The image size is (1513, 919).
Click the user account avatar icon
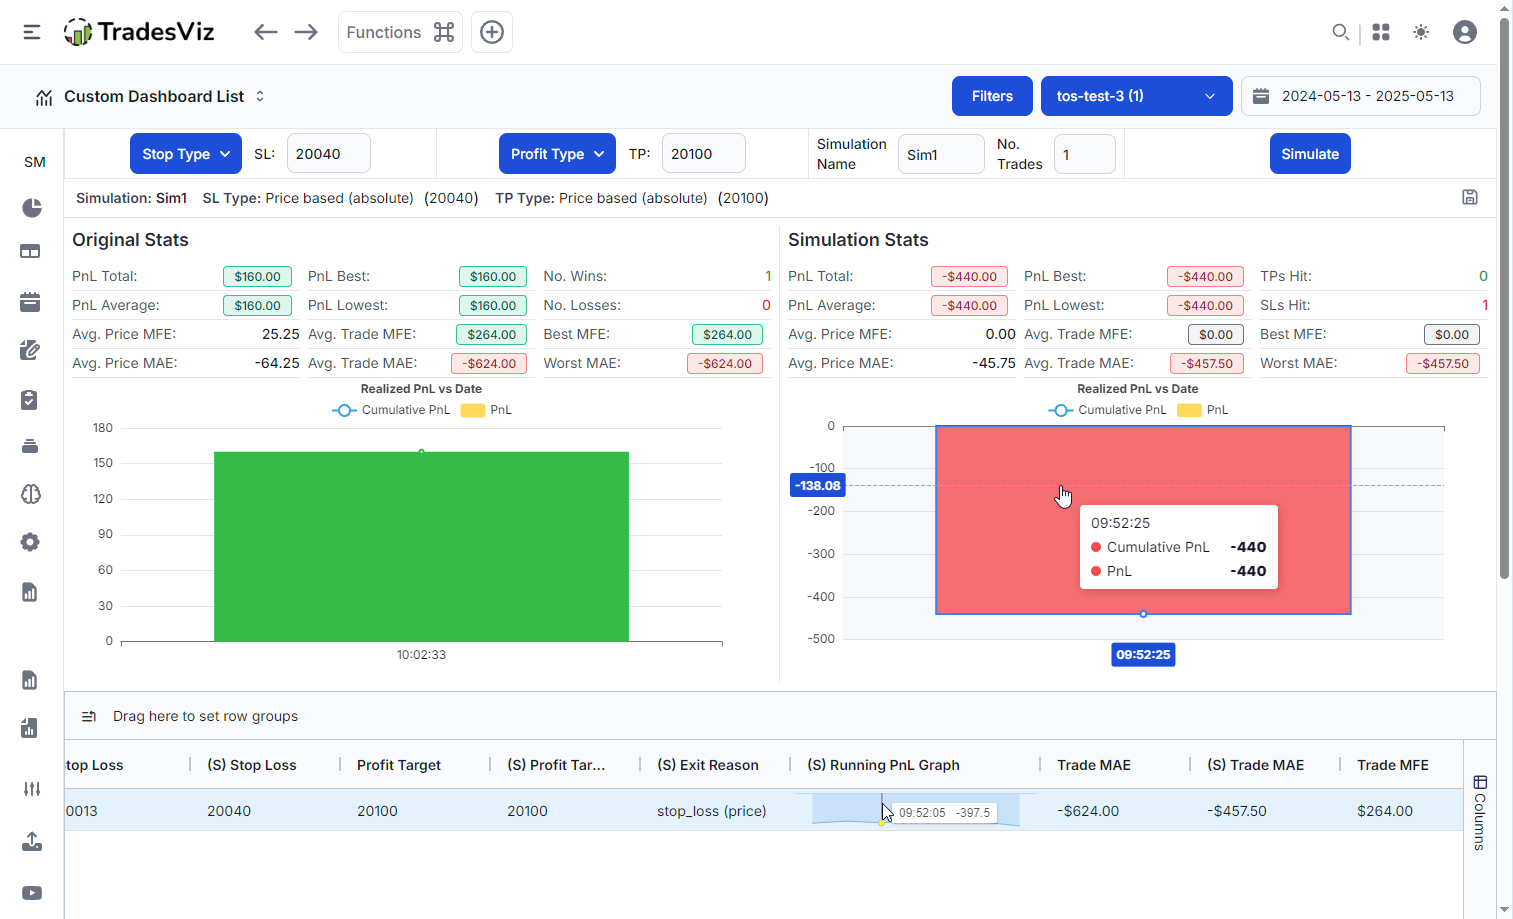(1464, 32)
